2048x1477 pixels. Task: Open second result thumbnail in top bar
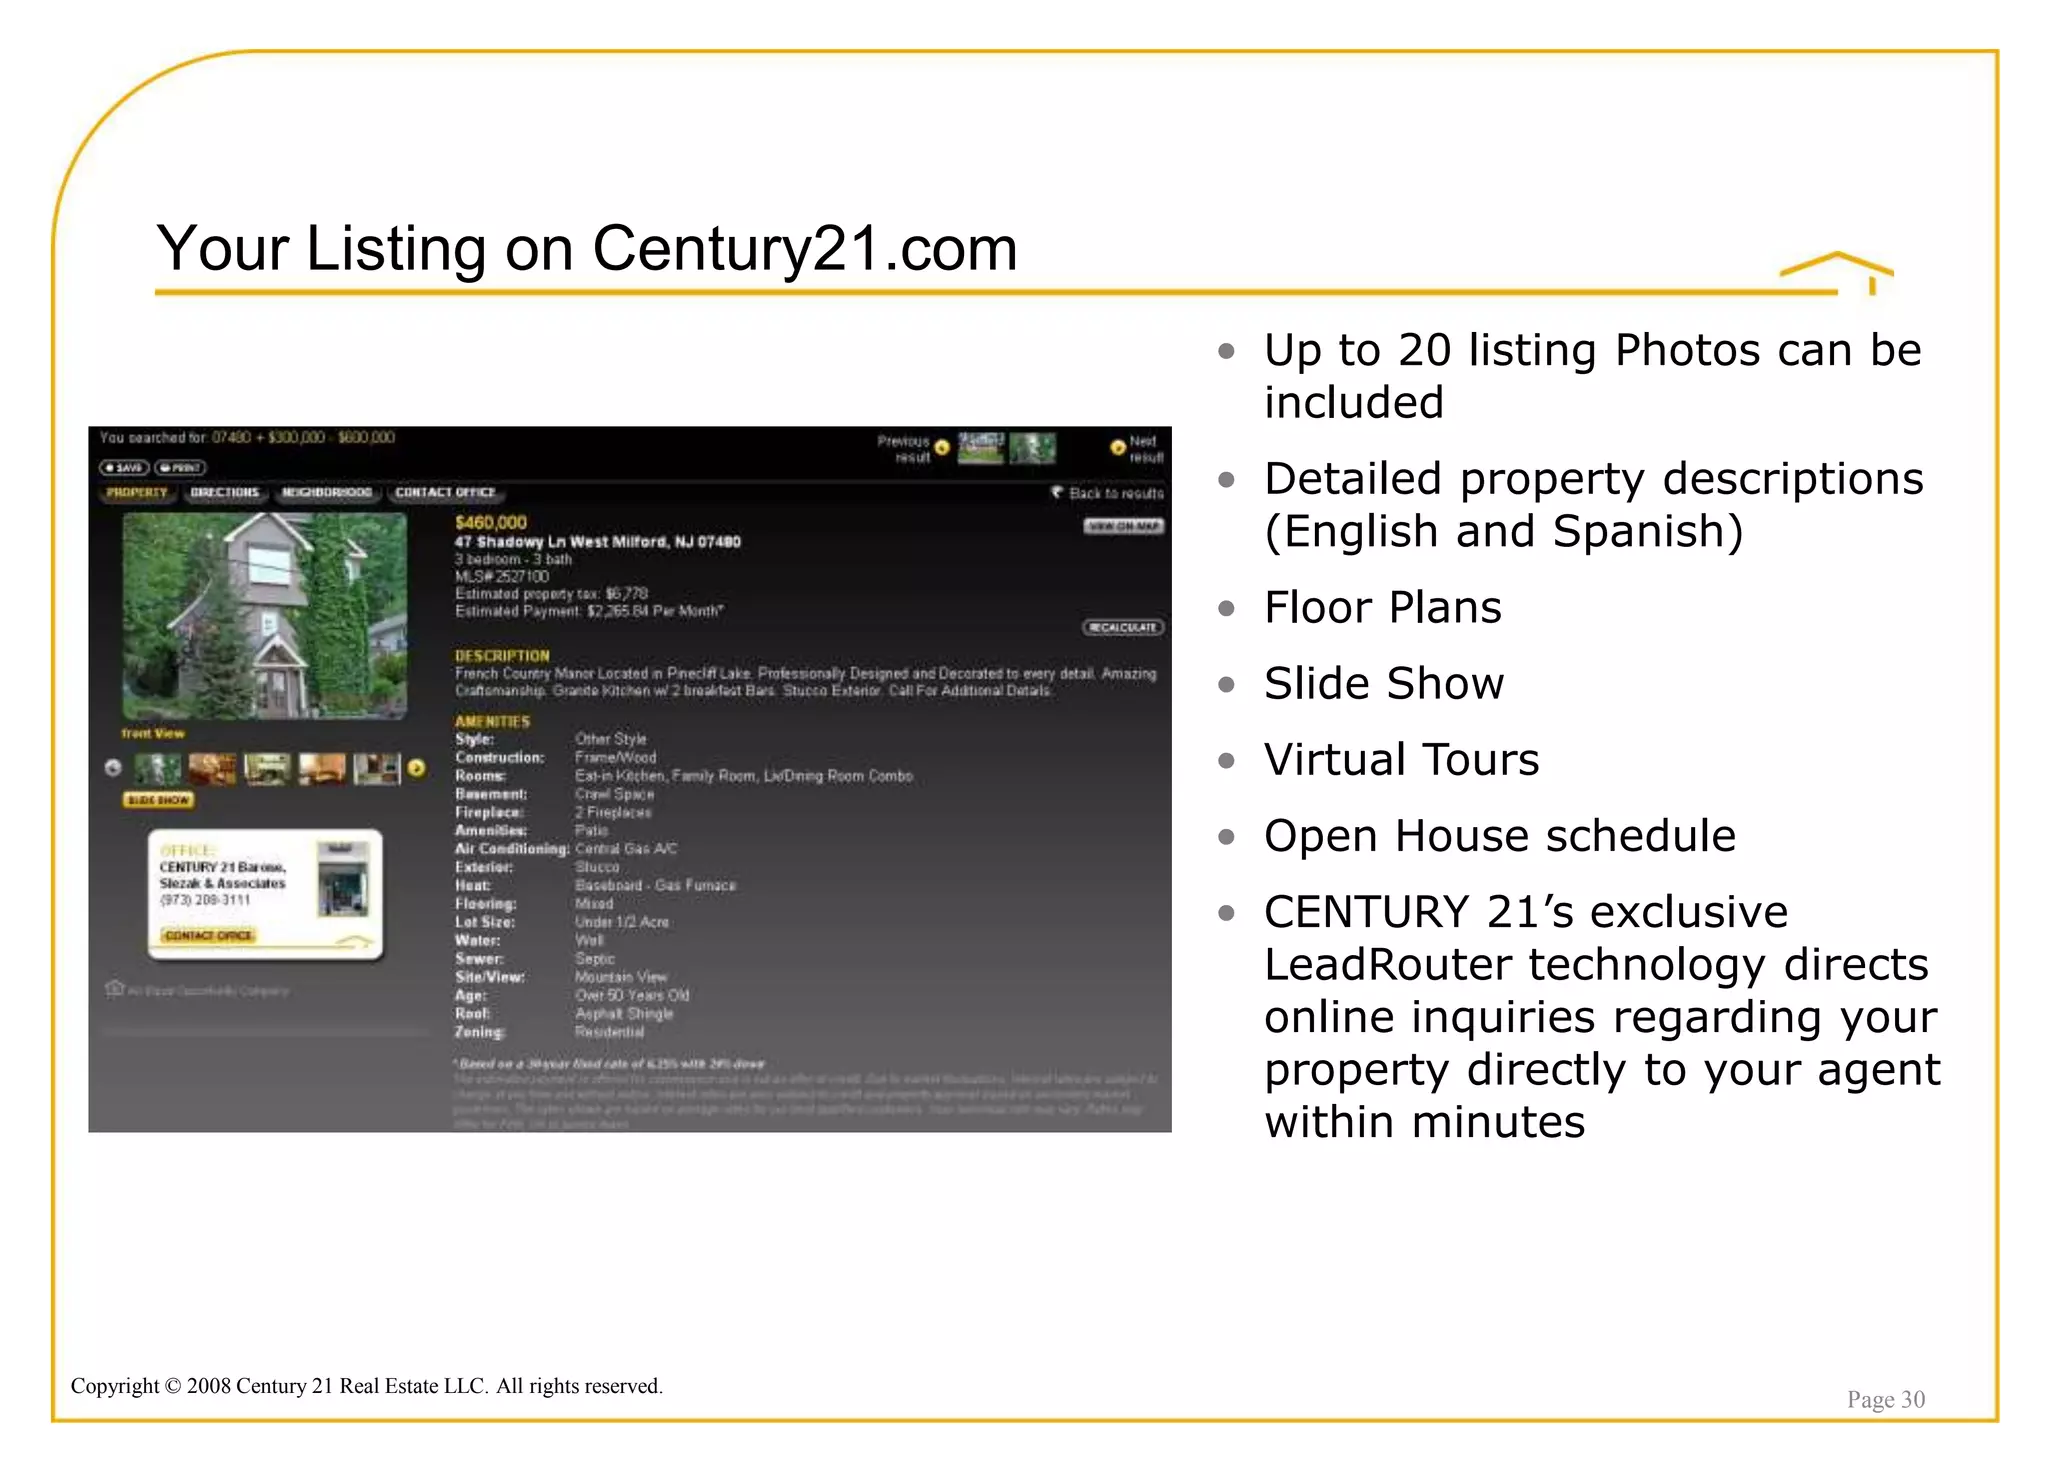click(x=1032, y=448)
